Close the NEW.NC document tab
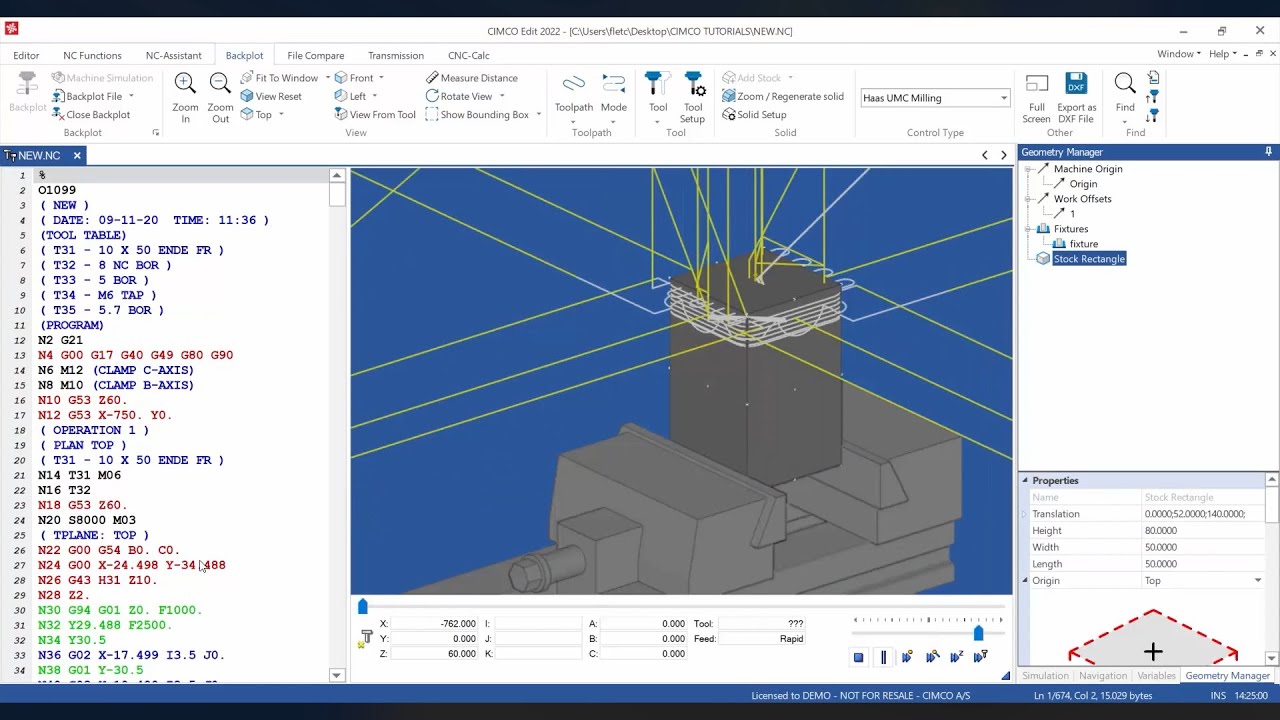 [x=76, y=155]
